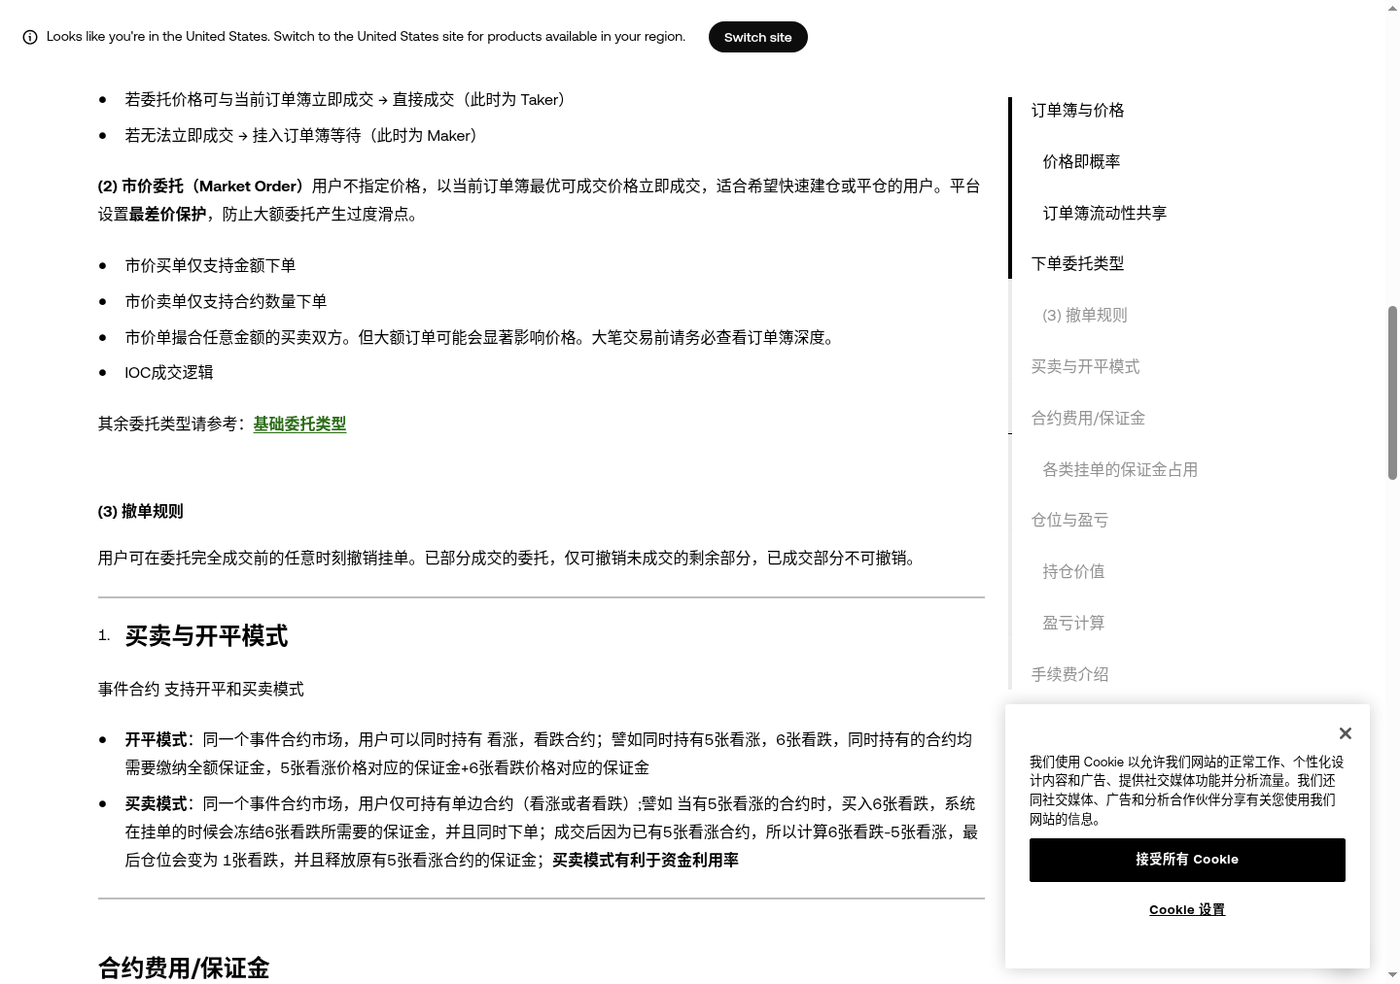Go to 下单委托类型 section
This screenshot has height=984, width=1400.
(x=1078, y=264)
